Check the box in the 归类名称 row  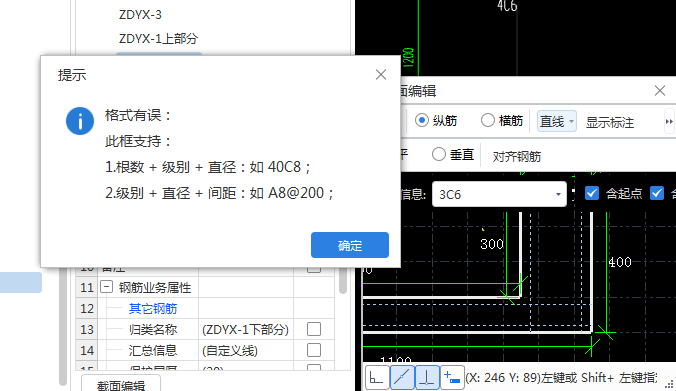314,329
